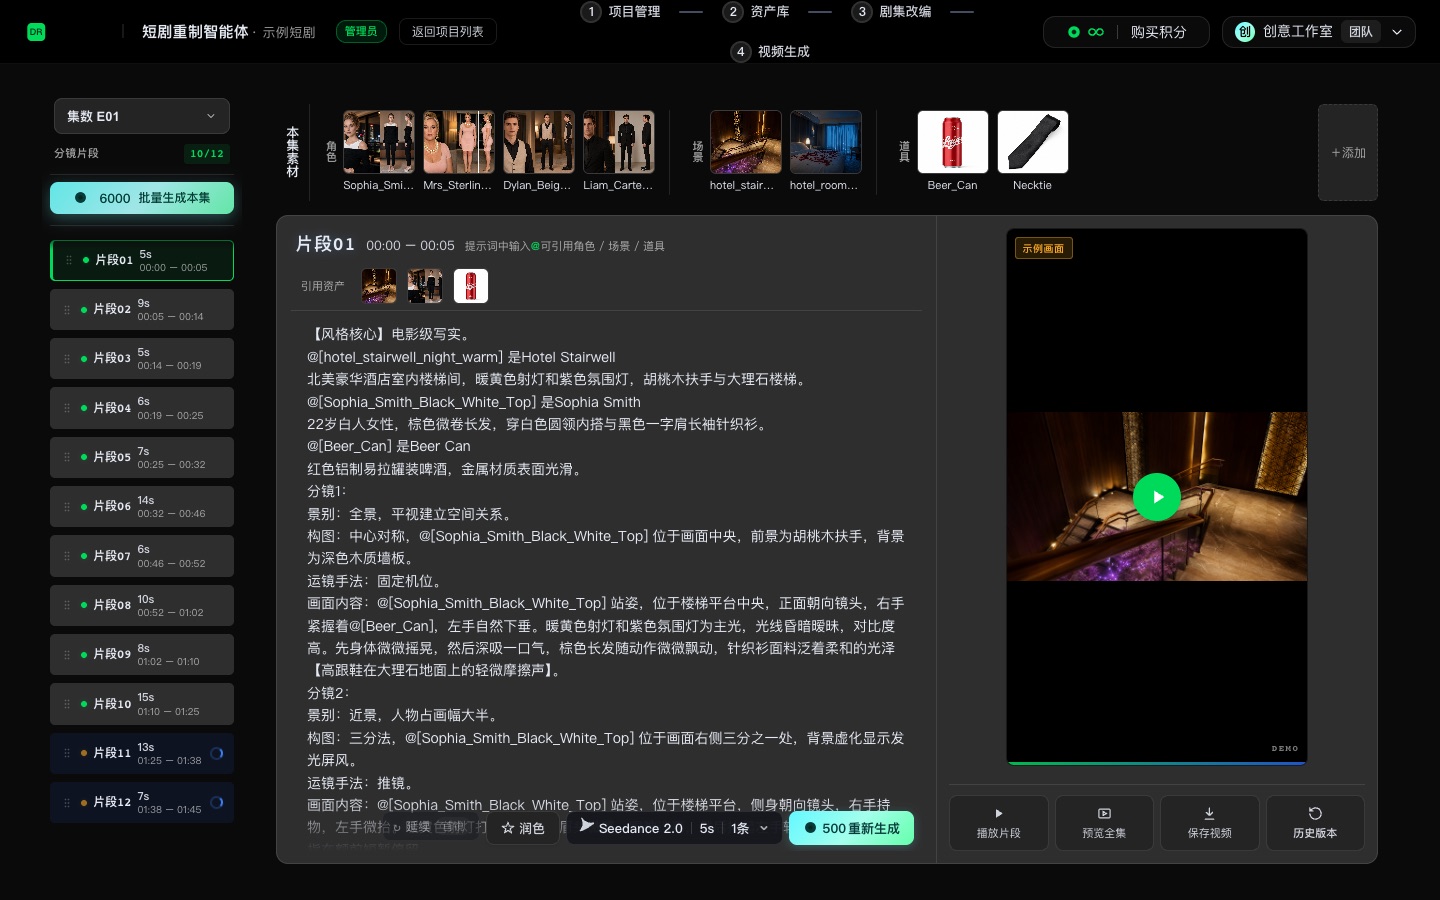Click the green DR app logo
This screenshot has width=1440, height=900.
pyautogui.click(x=36, y=32)
